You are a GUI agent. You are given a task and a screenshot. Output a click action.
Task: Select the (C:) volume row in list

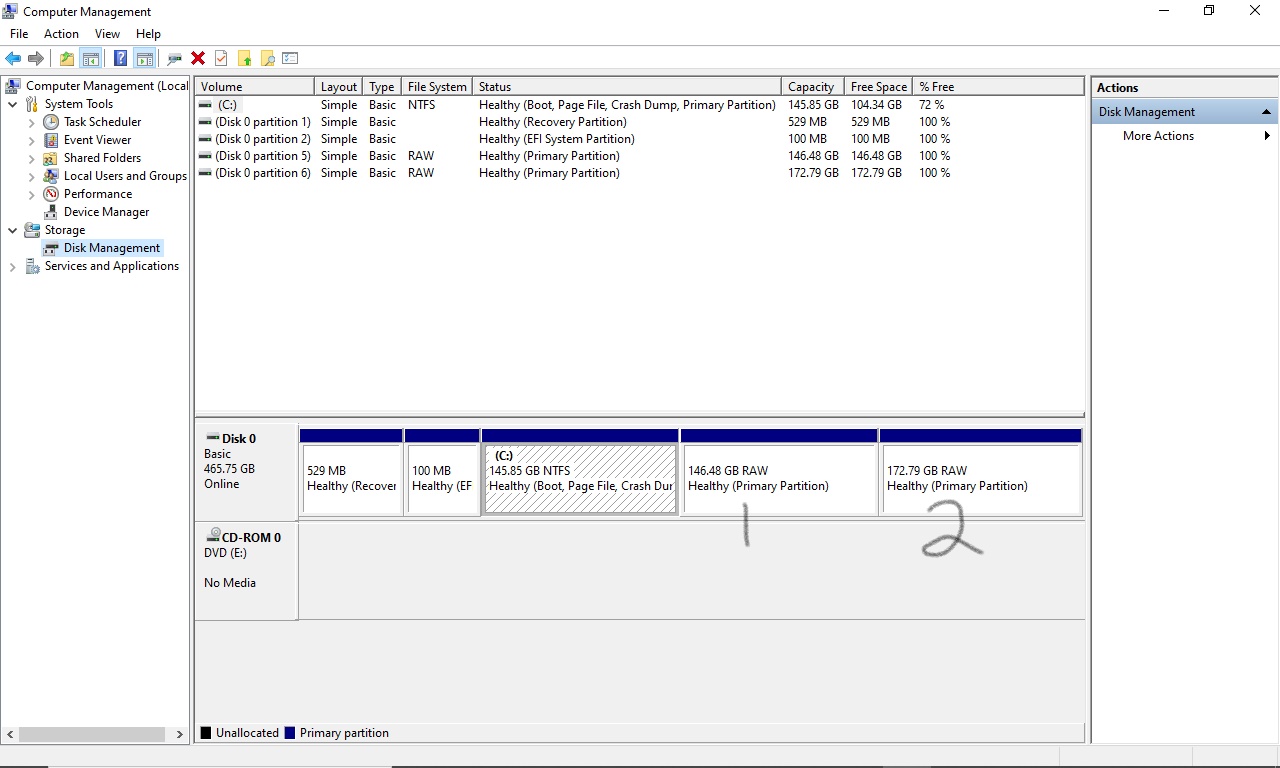[x=640, y=105]
